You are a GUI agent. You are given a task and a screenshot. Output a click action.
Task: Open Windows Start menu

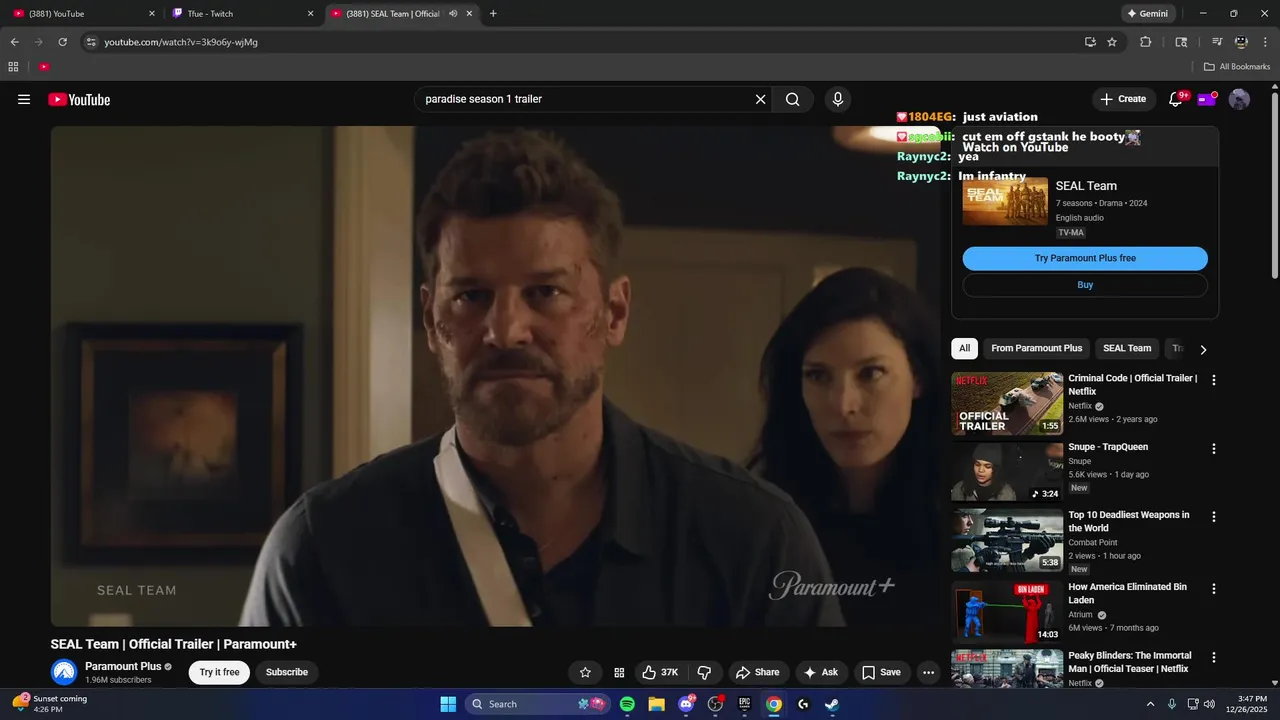pos(448,704)
